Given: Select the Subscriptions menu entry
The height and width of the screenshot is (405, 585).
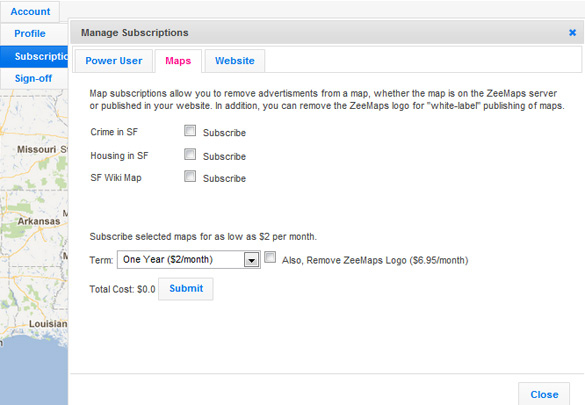Looking at the screenshot, I should pos(34,57).
